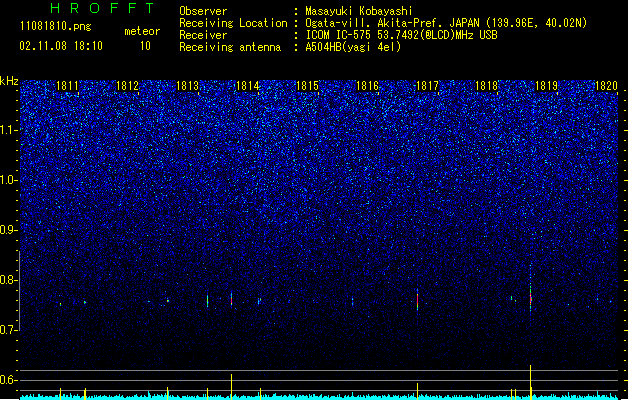Click the 1819 time marker
Image resolution: width=629 pixels, height=400 pixels.
(546, 86)
